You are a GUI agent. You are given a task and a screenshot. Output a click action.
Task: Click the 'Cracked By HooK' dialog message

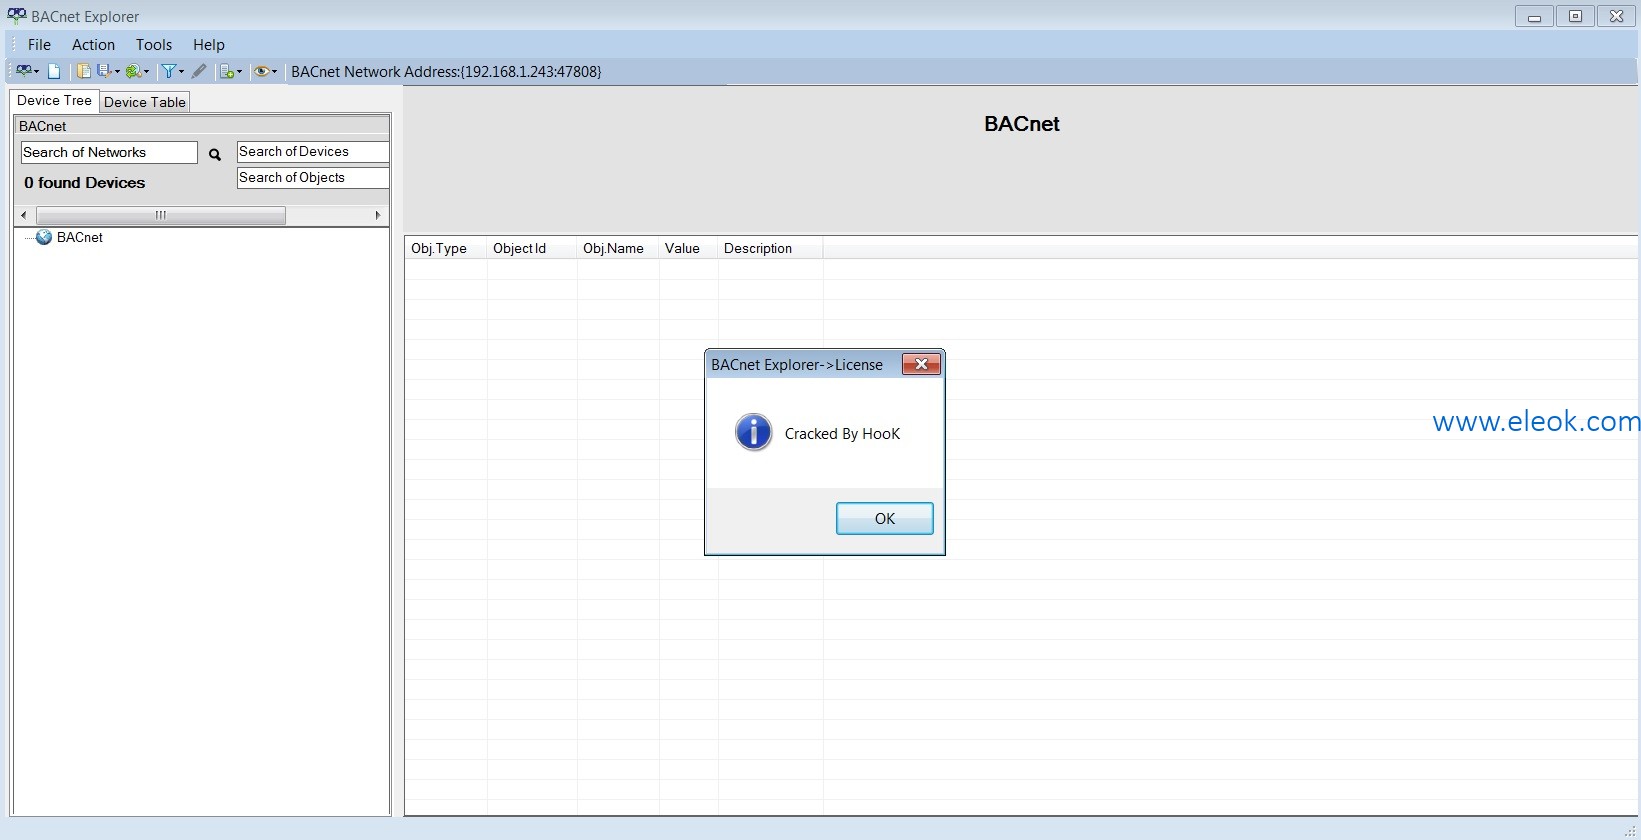click(x=842, y=433)
